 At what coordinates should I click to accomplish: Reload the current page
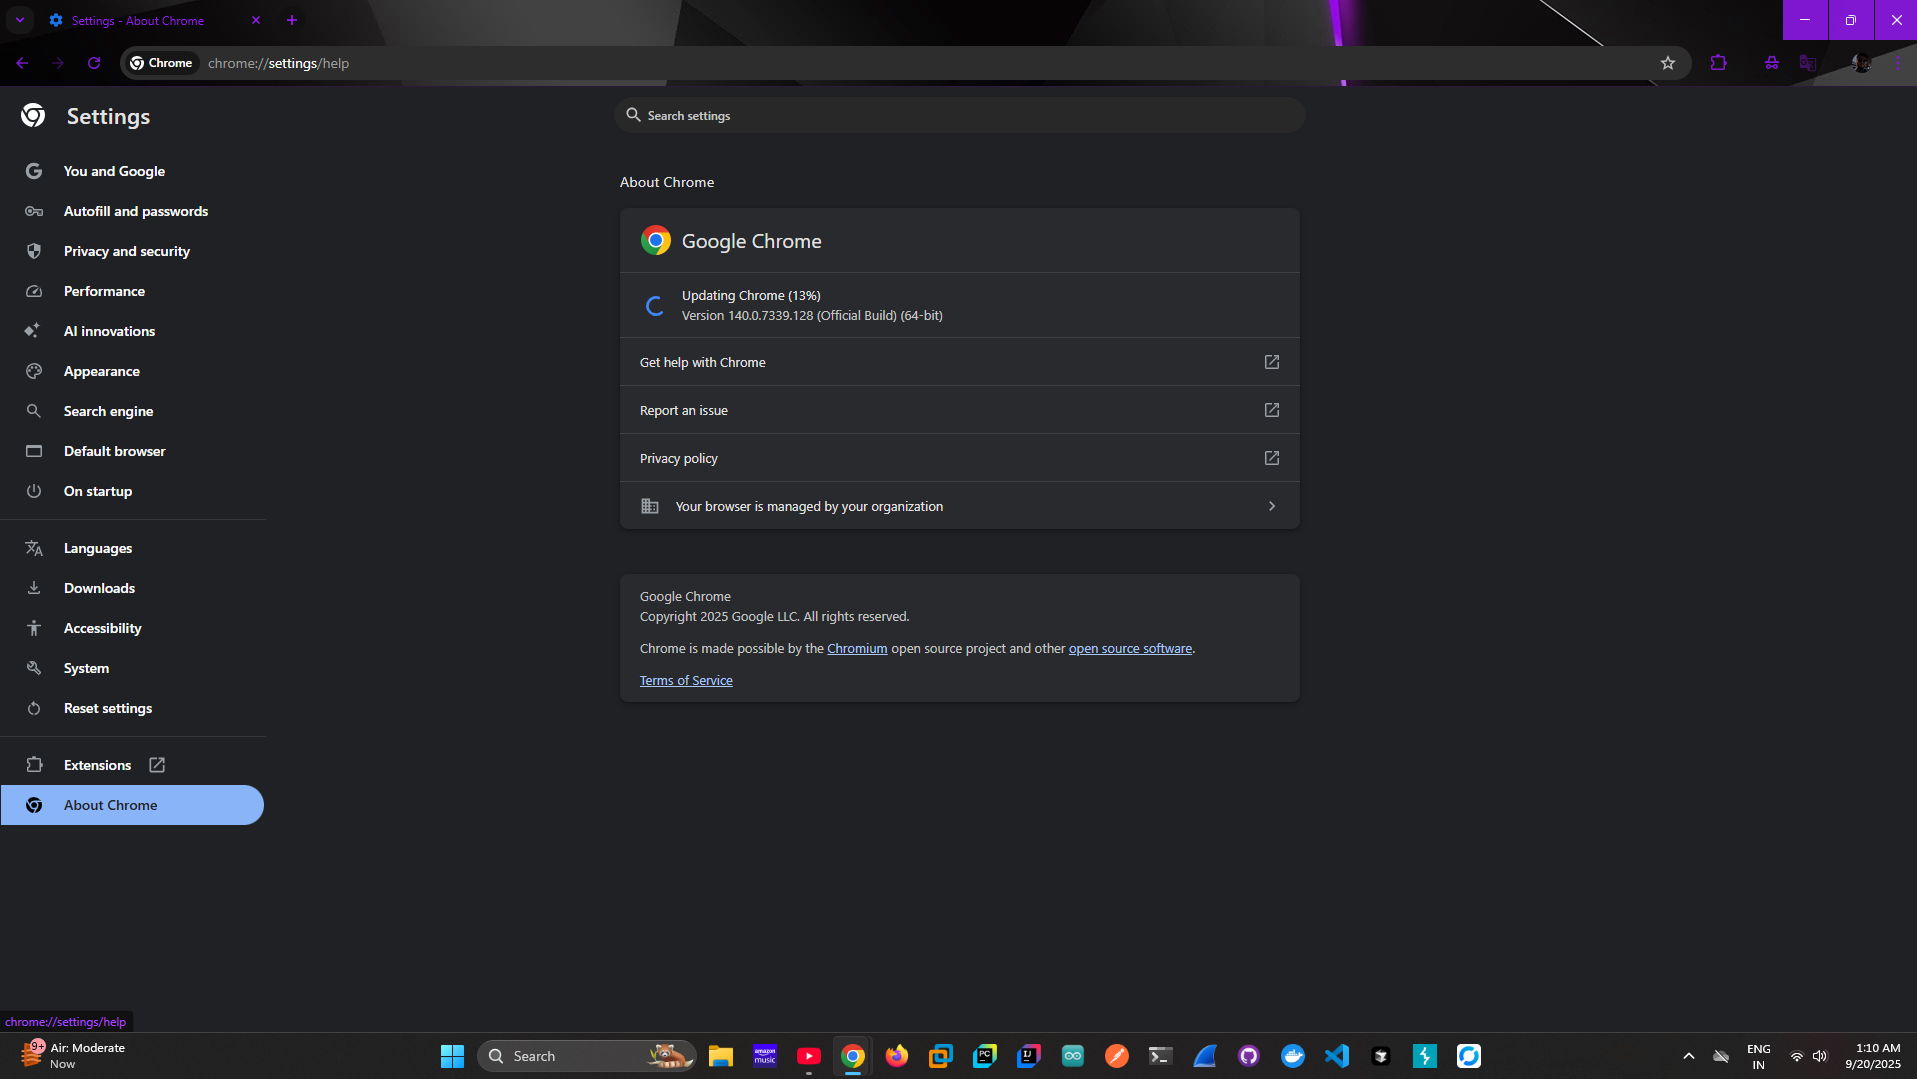[x=94, y=63]
